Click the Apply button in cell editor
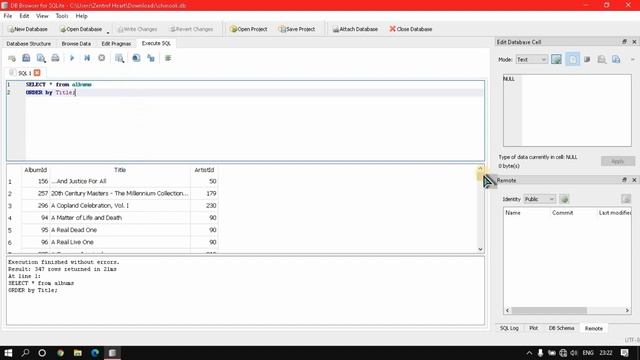The height and width of the screenshot is (360, 640). (618, 161)
